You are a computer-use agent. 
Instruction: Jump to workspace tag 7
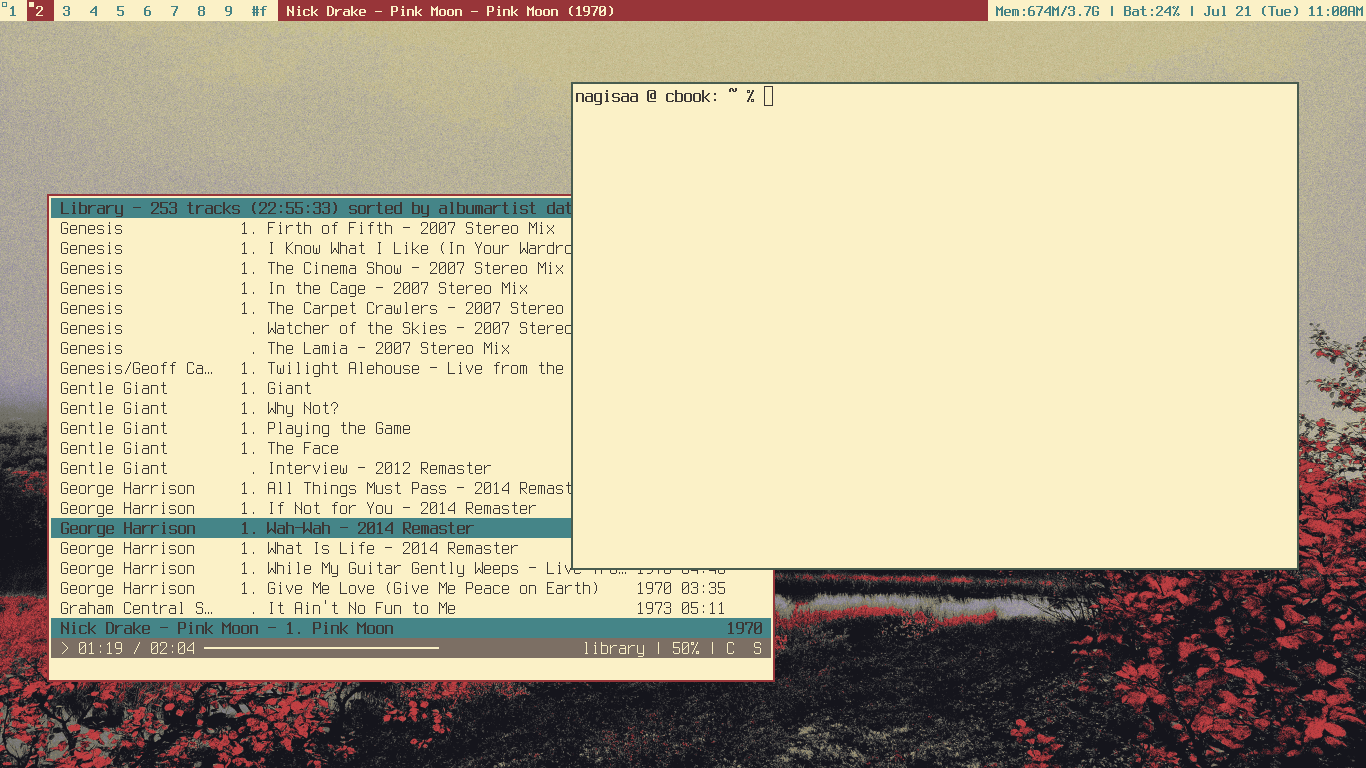[175, 11]
